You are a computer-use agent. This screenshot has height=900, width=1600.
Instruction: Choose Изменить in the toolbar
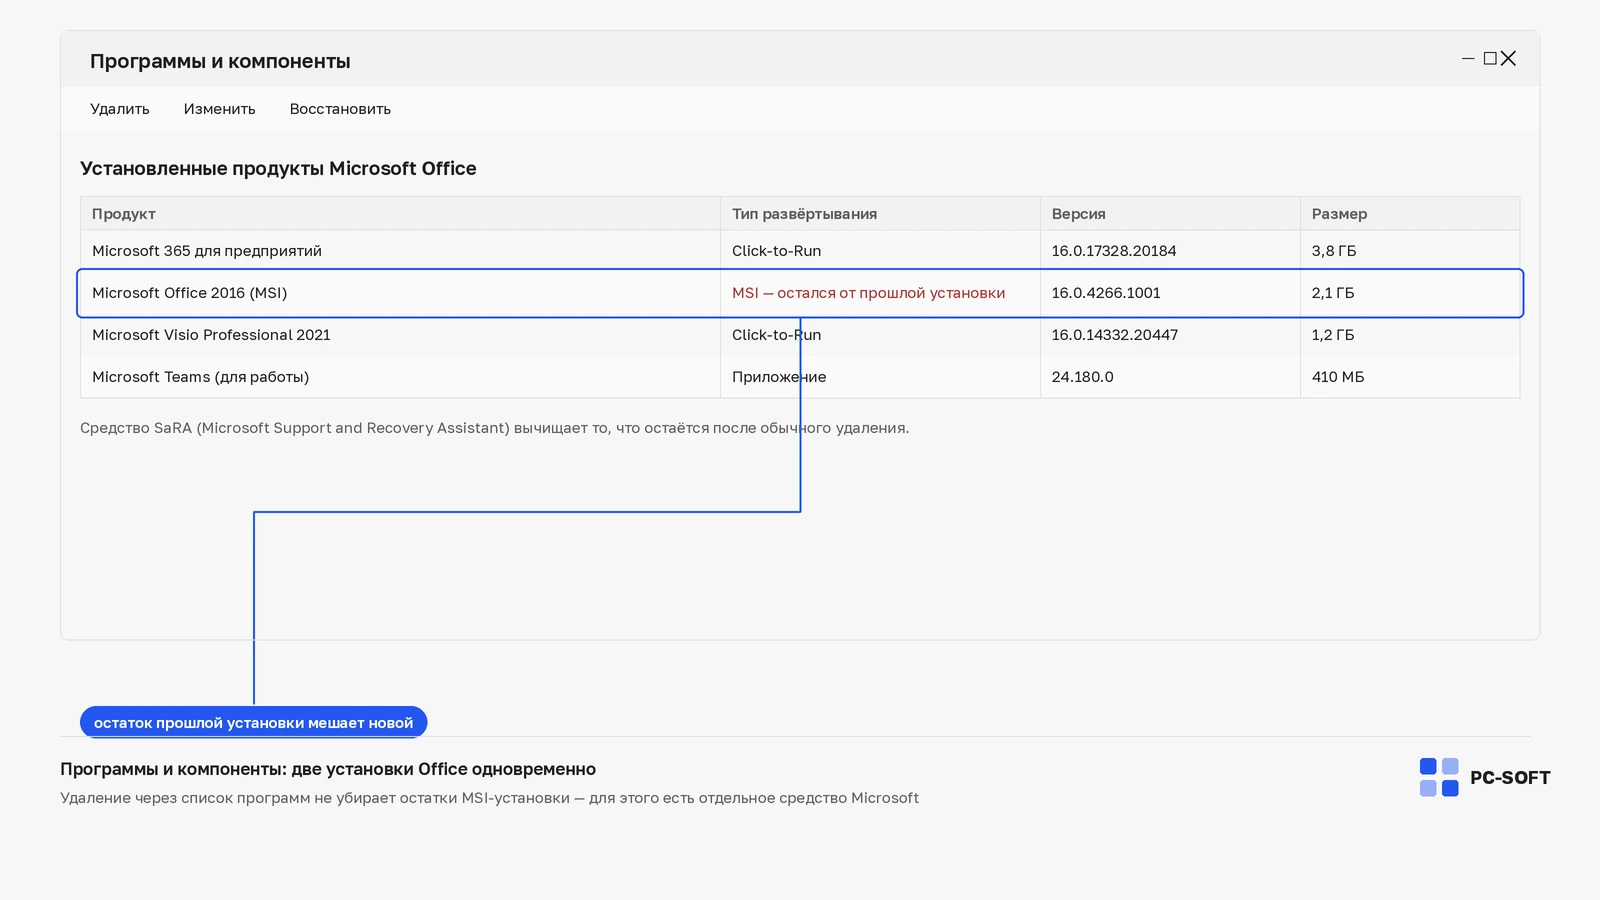[x=219, y=109]
